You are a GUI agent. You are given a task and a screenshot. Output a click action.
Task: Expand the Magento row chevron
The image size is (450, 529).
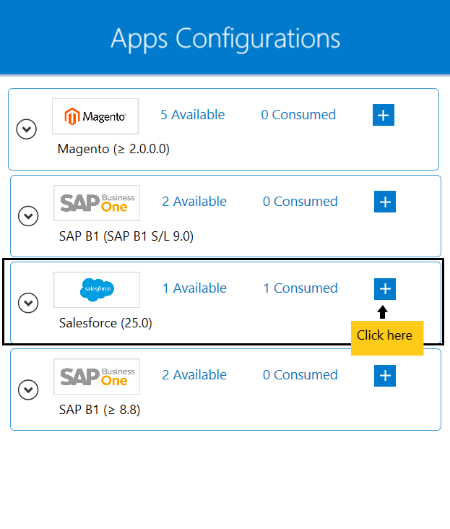click(27, 129)
